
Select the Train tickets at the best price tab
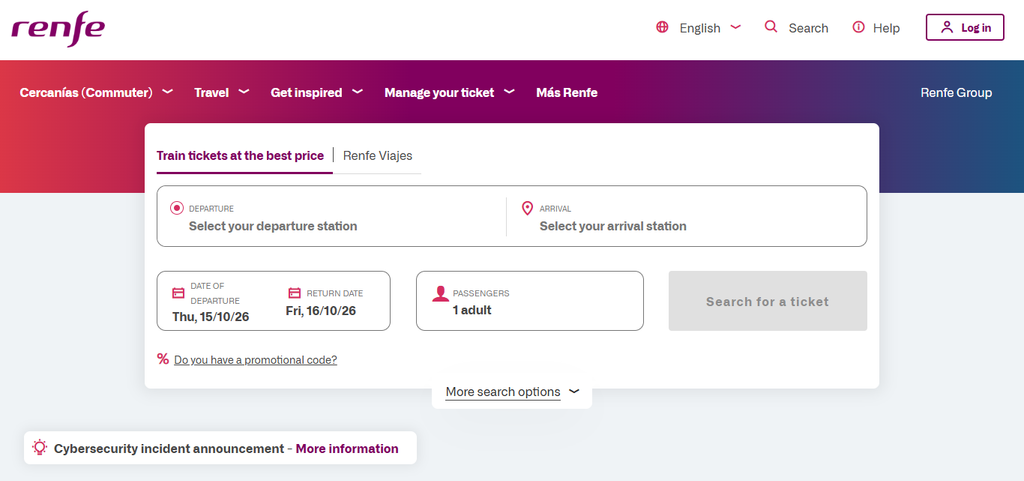click(240, 156)
